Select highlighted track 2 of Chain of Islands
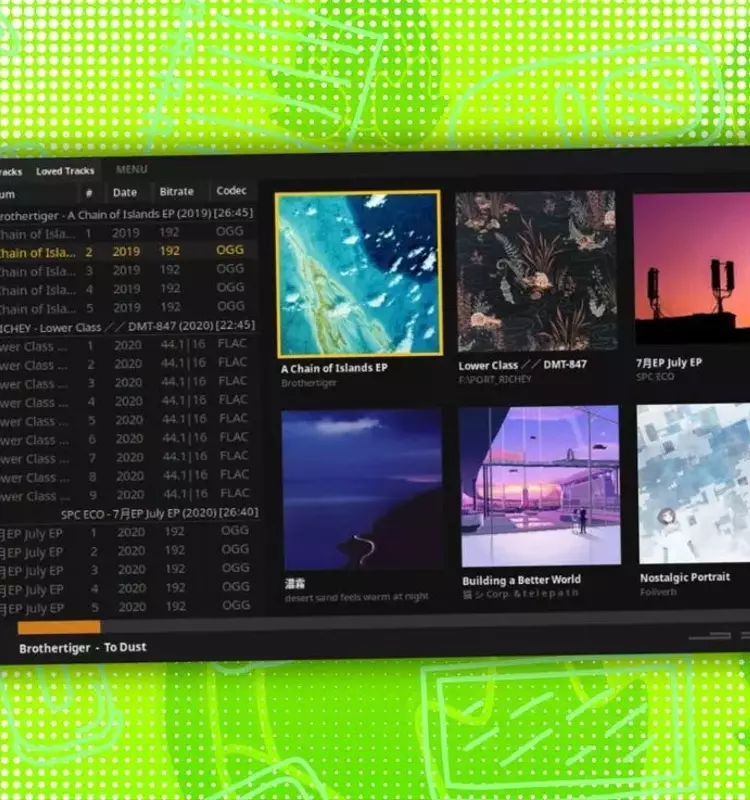750x800 pixels. [128, 251]
